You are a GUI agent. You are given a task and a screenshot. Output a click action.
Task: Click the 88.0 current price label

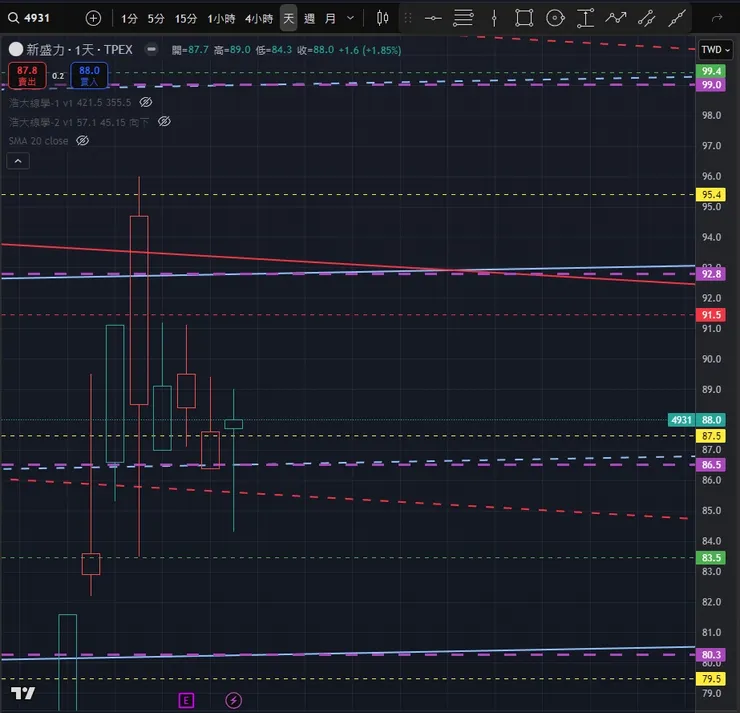(711, 420)
